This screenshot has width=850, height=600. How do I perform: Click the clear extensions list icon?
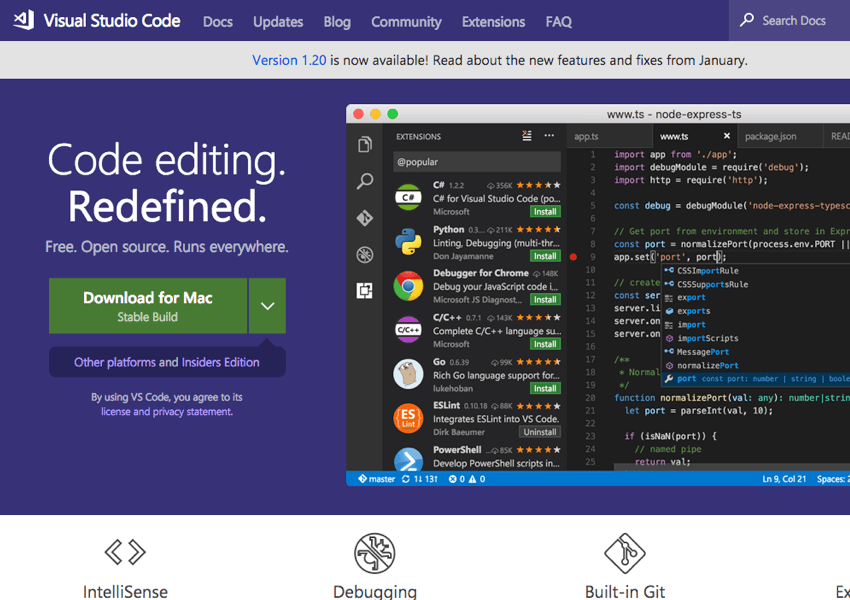[526, 136]
